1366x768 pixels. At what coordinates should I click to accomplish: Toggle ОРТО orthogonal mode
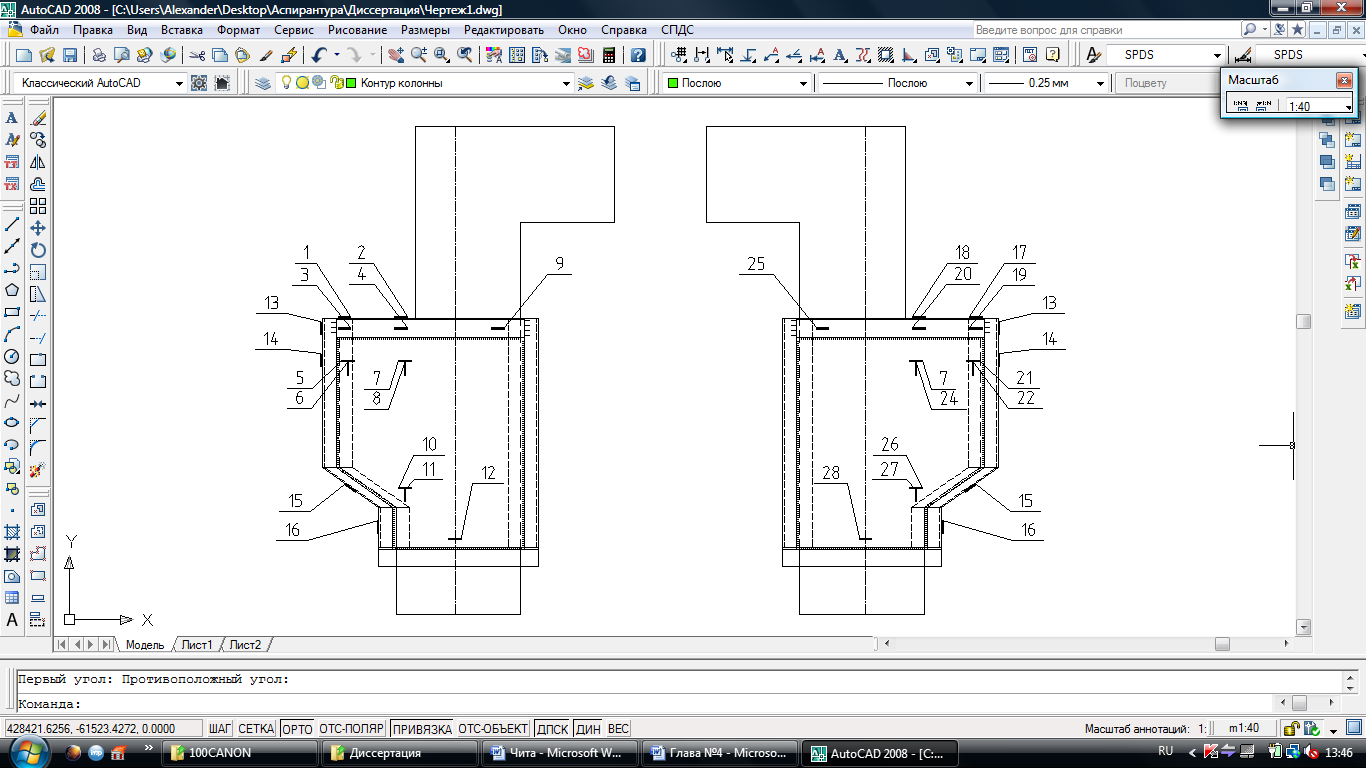tap(297, 729)
